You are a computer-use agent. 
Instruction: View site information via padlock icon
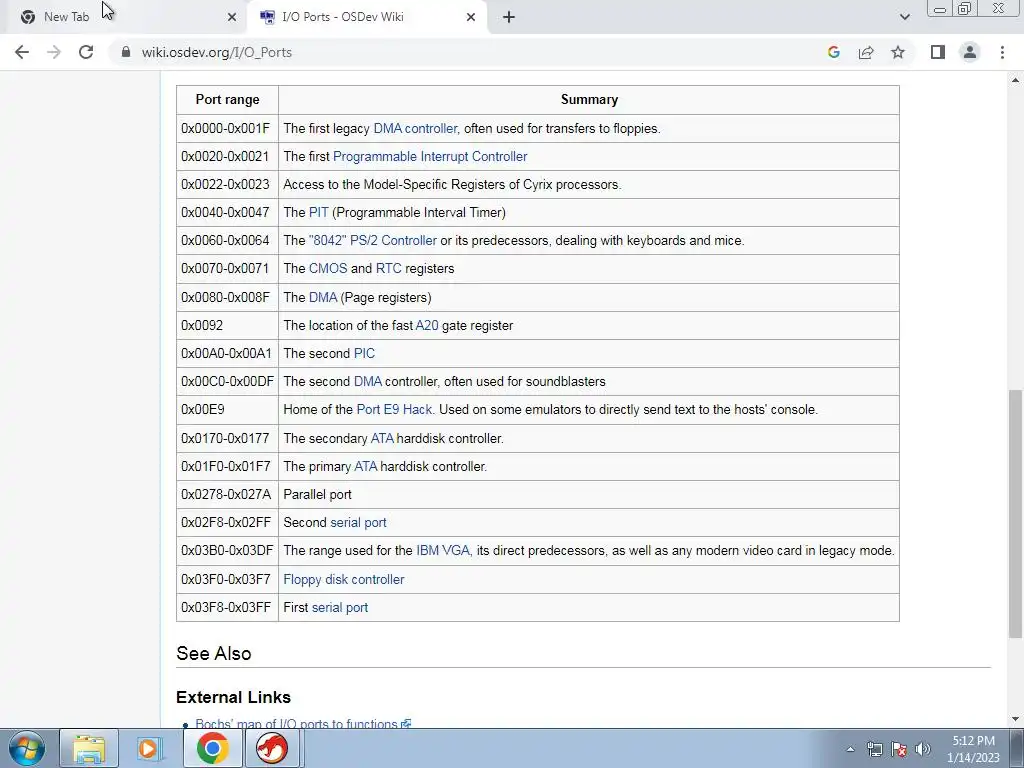click(x=126, y=52)
